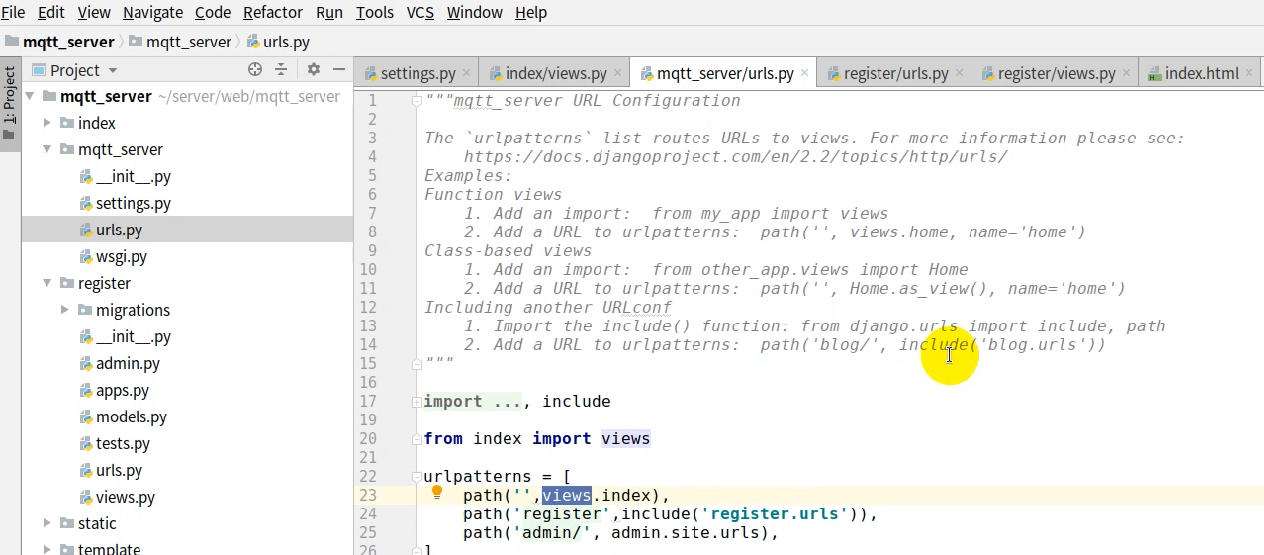This screenshot has width=1264, height=555.
Task: Click the highlighted views word in line 23
Action: pos(567,495)
